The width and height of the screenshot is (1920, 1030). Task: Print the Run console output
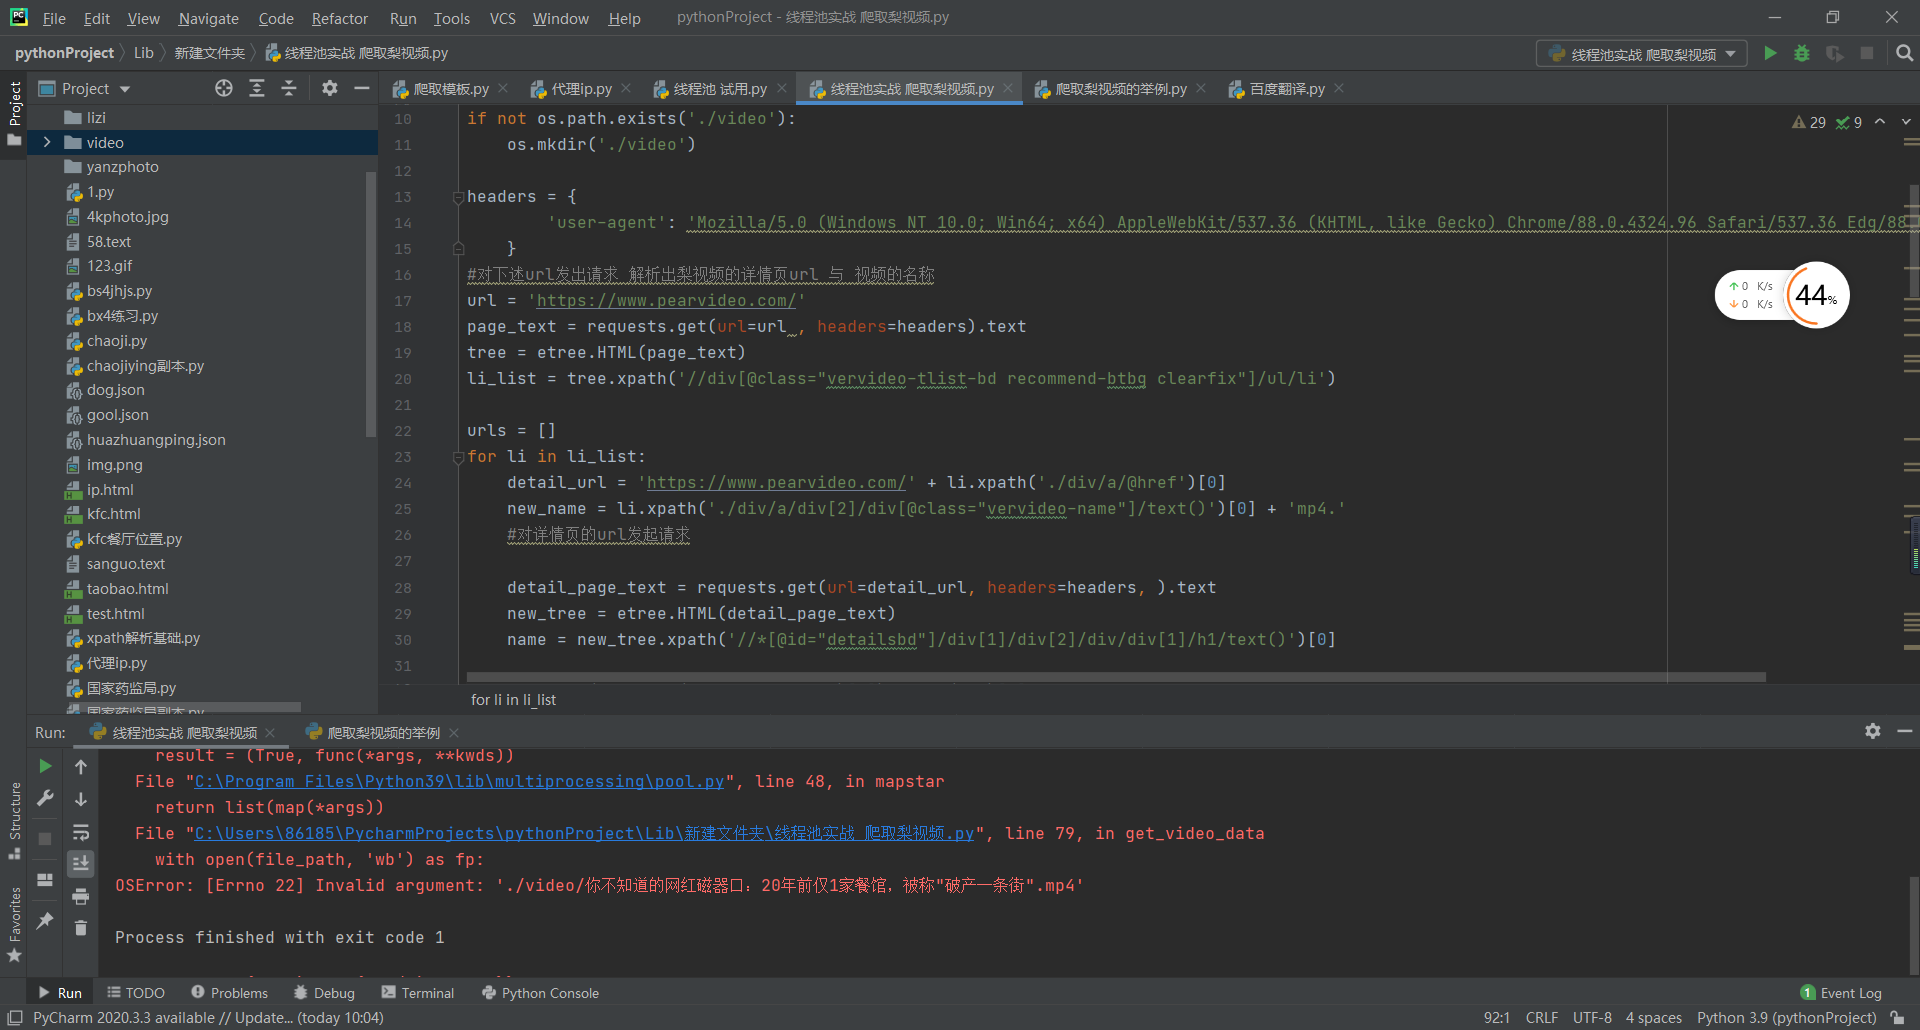[x=81, y=896]
